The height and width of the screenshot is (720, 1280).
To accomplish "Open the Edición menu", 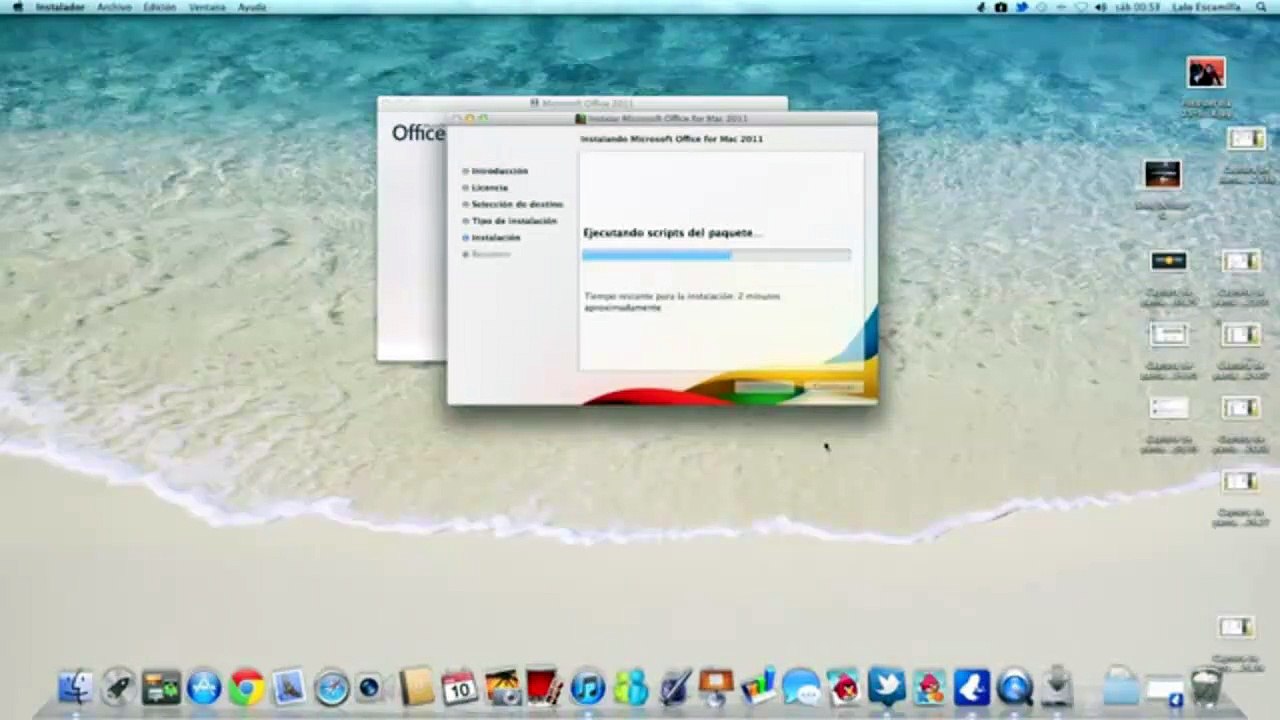I will 160,7.
